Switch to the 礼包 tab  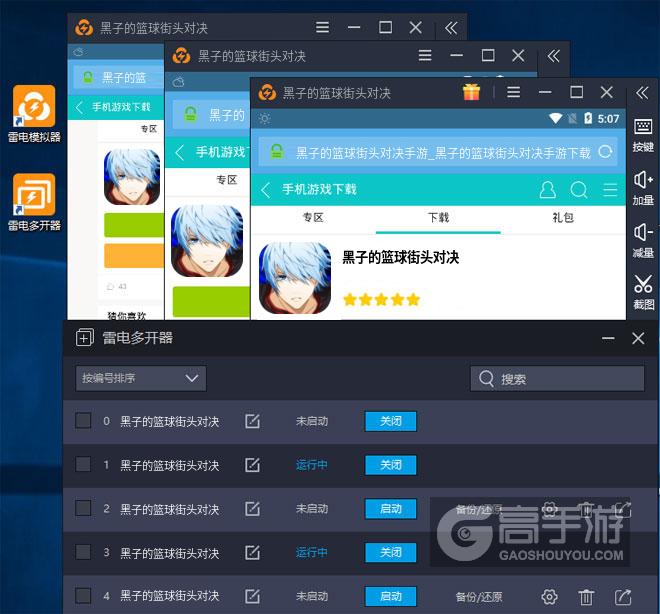click(x=563, y=218)
